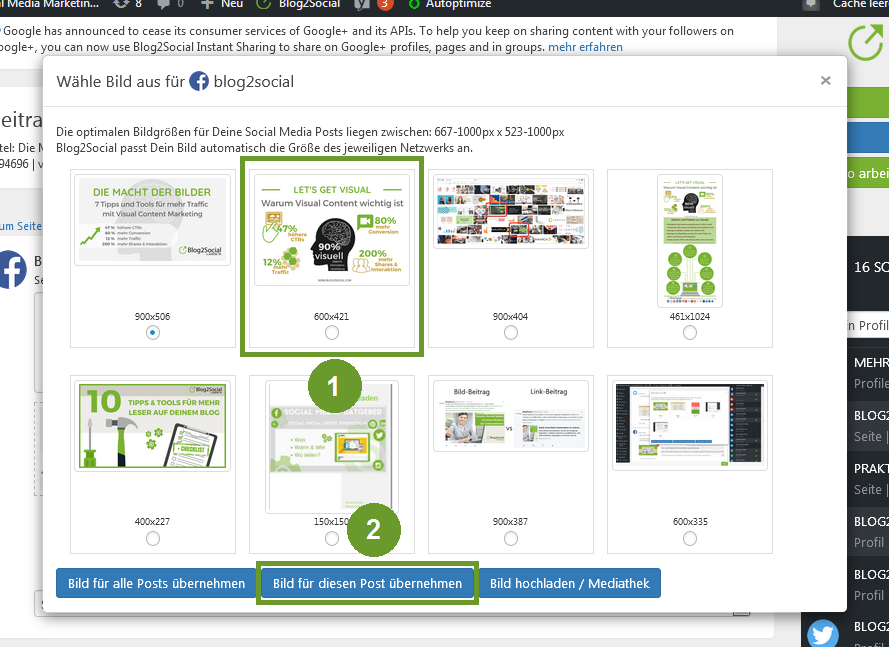Pick the Bild-Beitrag vs Link-Beitrag thumbnail
The image size is (889, 647).
(511, 416)
